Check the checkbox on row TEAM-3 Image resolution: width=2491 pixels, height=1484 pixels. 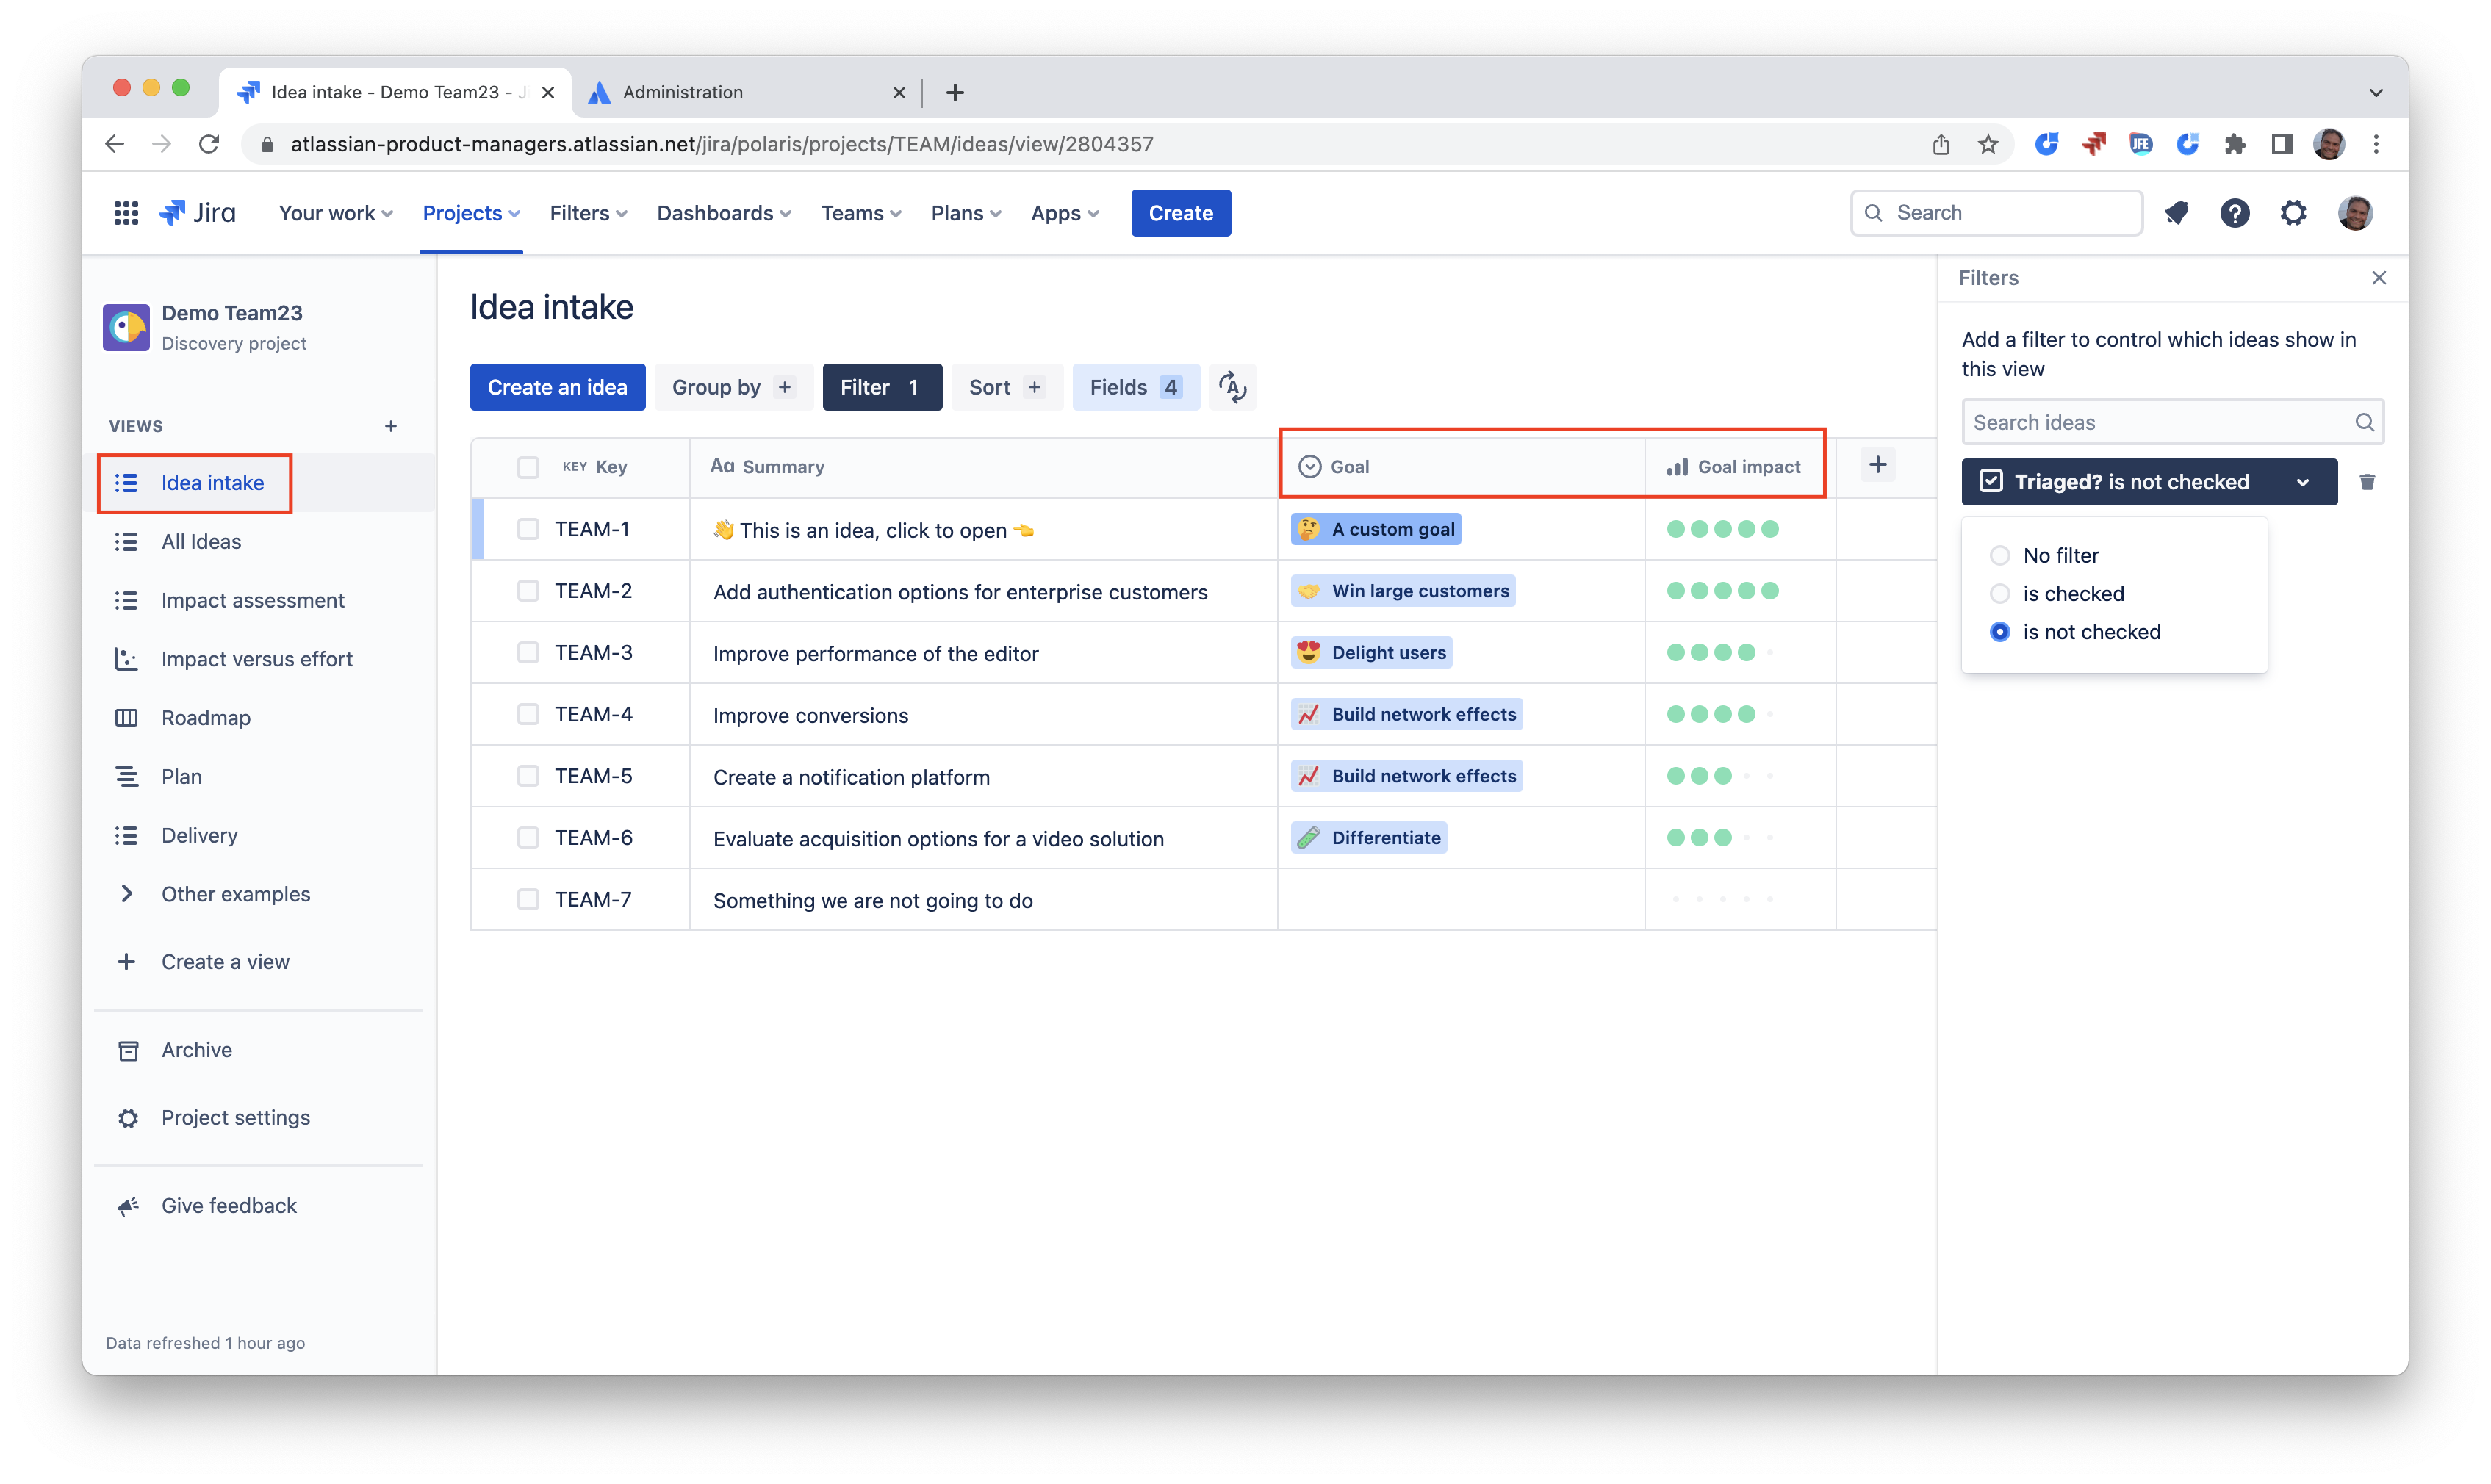(x=528, y=652)
